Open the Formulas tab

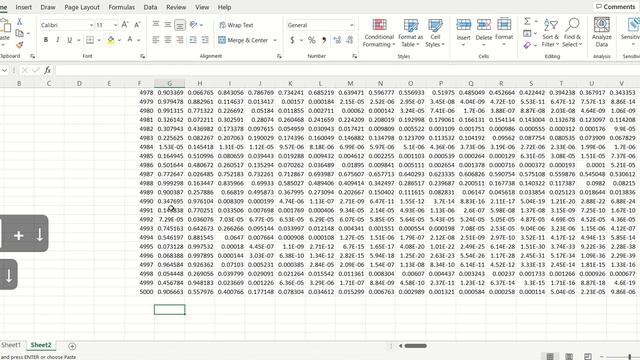tap(122, 7)
